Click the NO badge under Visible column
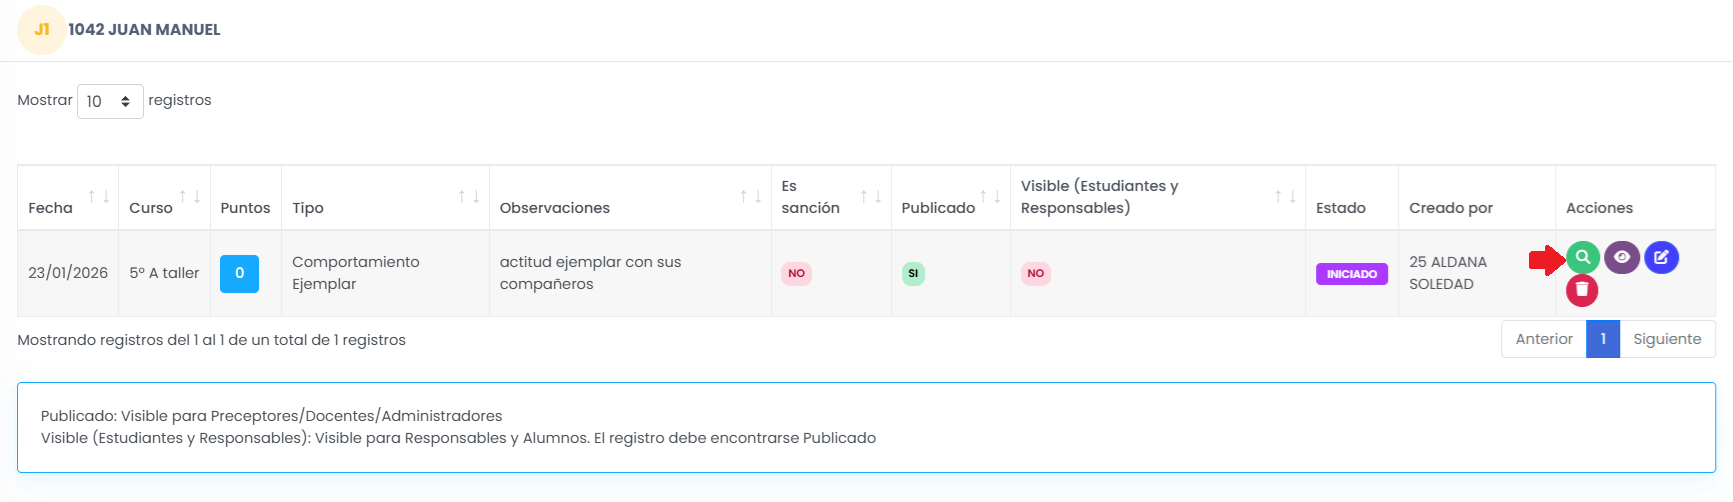 (1036, 273)
